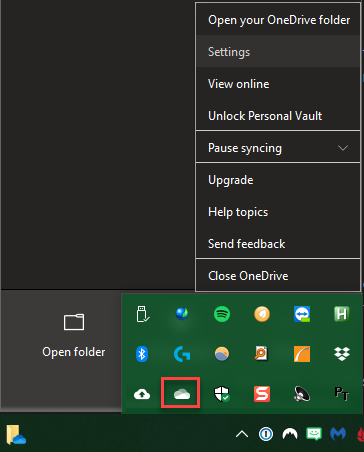Open the green chat smiley taskbar icon

click(314, 434)
